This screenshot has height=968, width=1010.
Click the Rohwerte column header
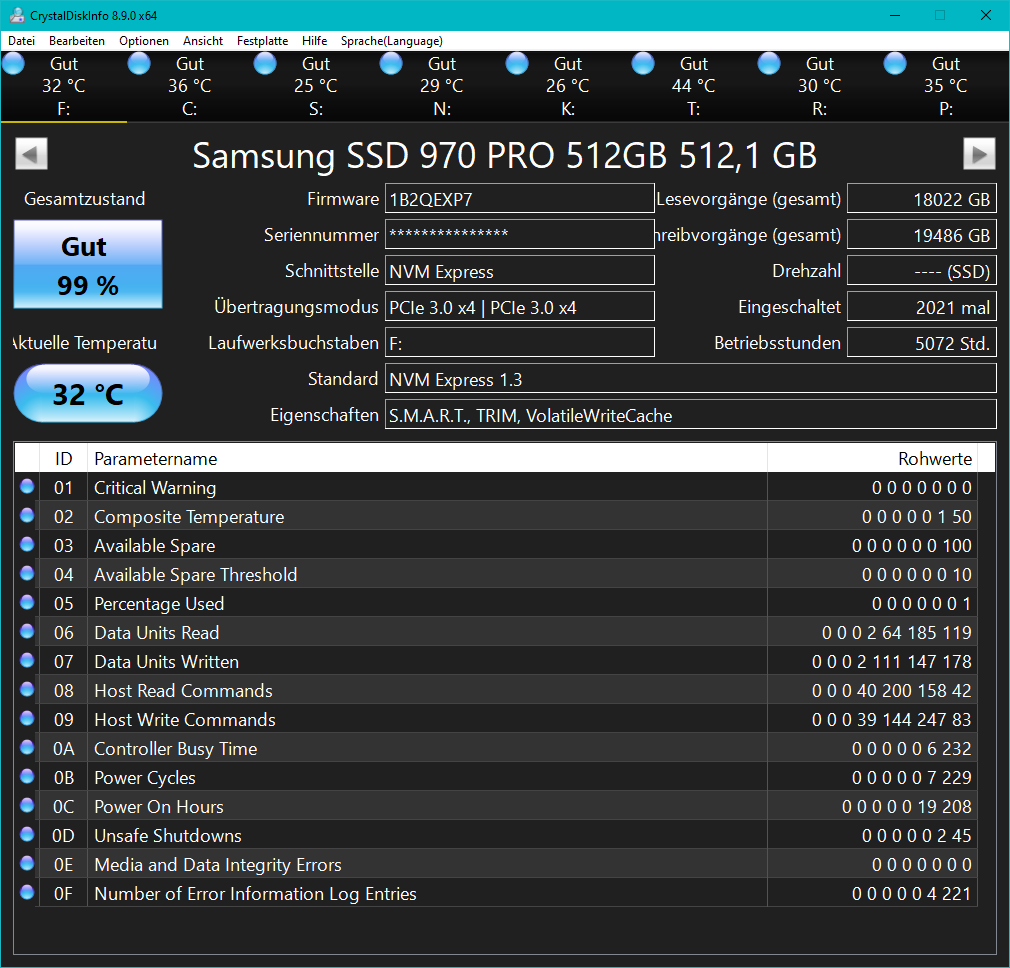[x=872, y=458]
